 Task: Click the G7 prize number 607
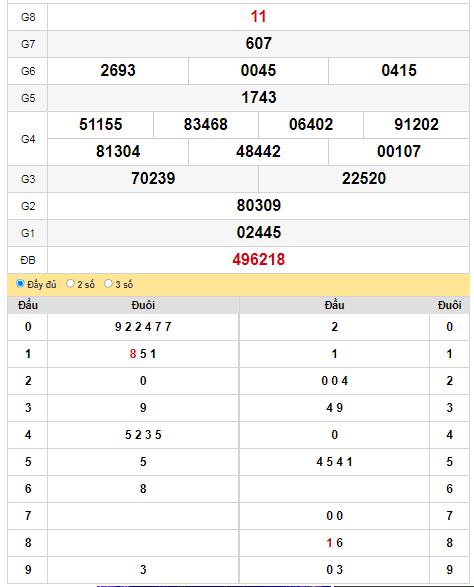click(x=258, y=44)
